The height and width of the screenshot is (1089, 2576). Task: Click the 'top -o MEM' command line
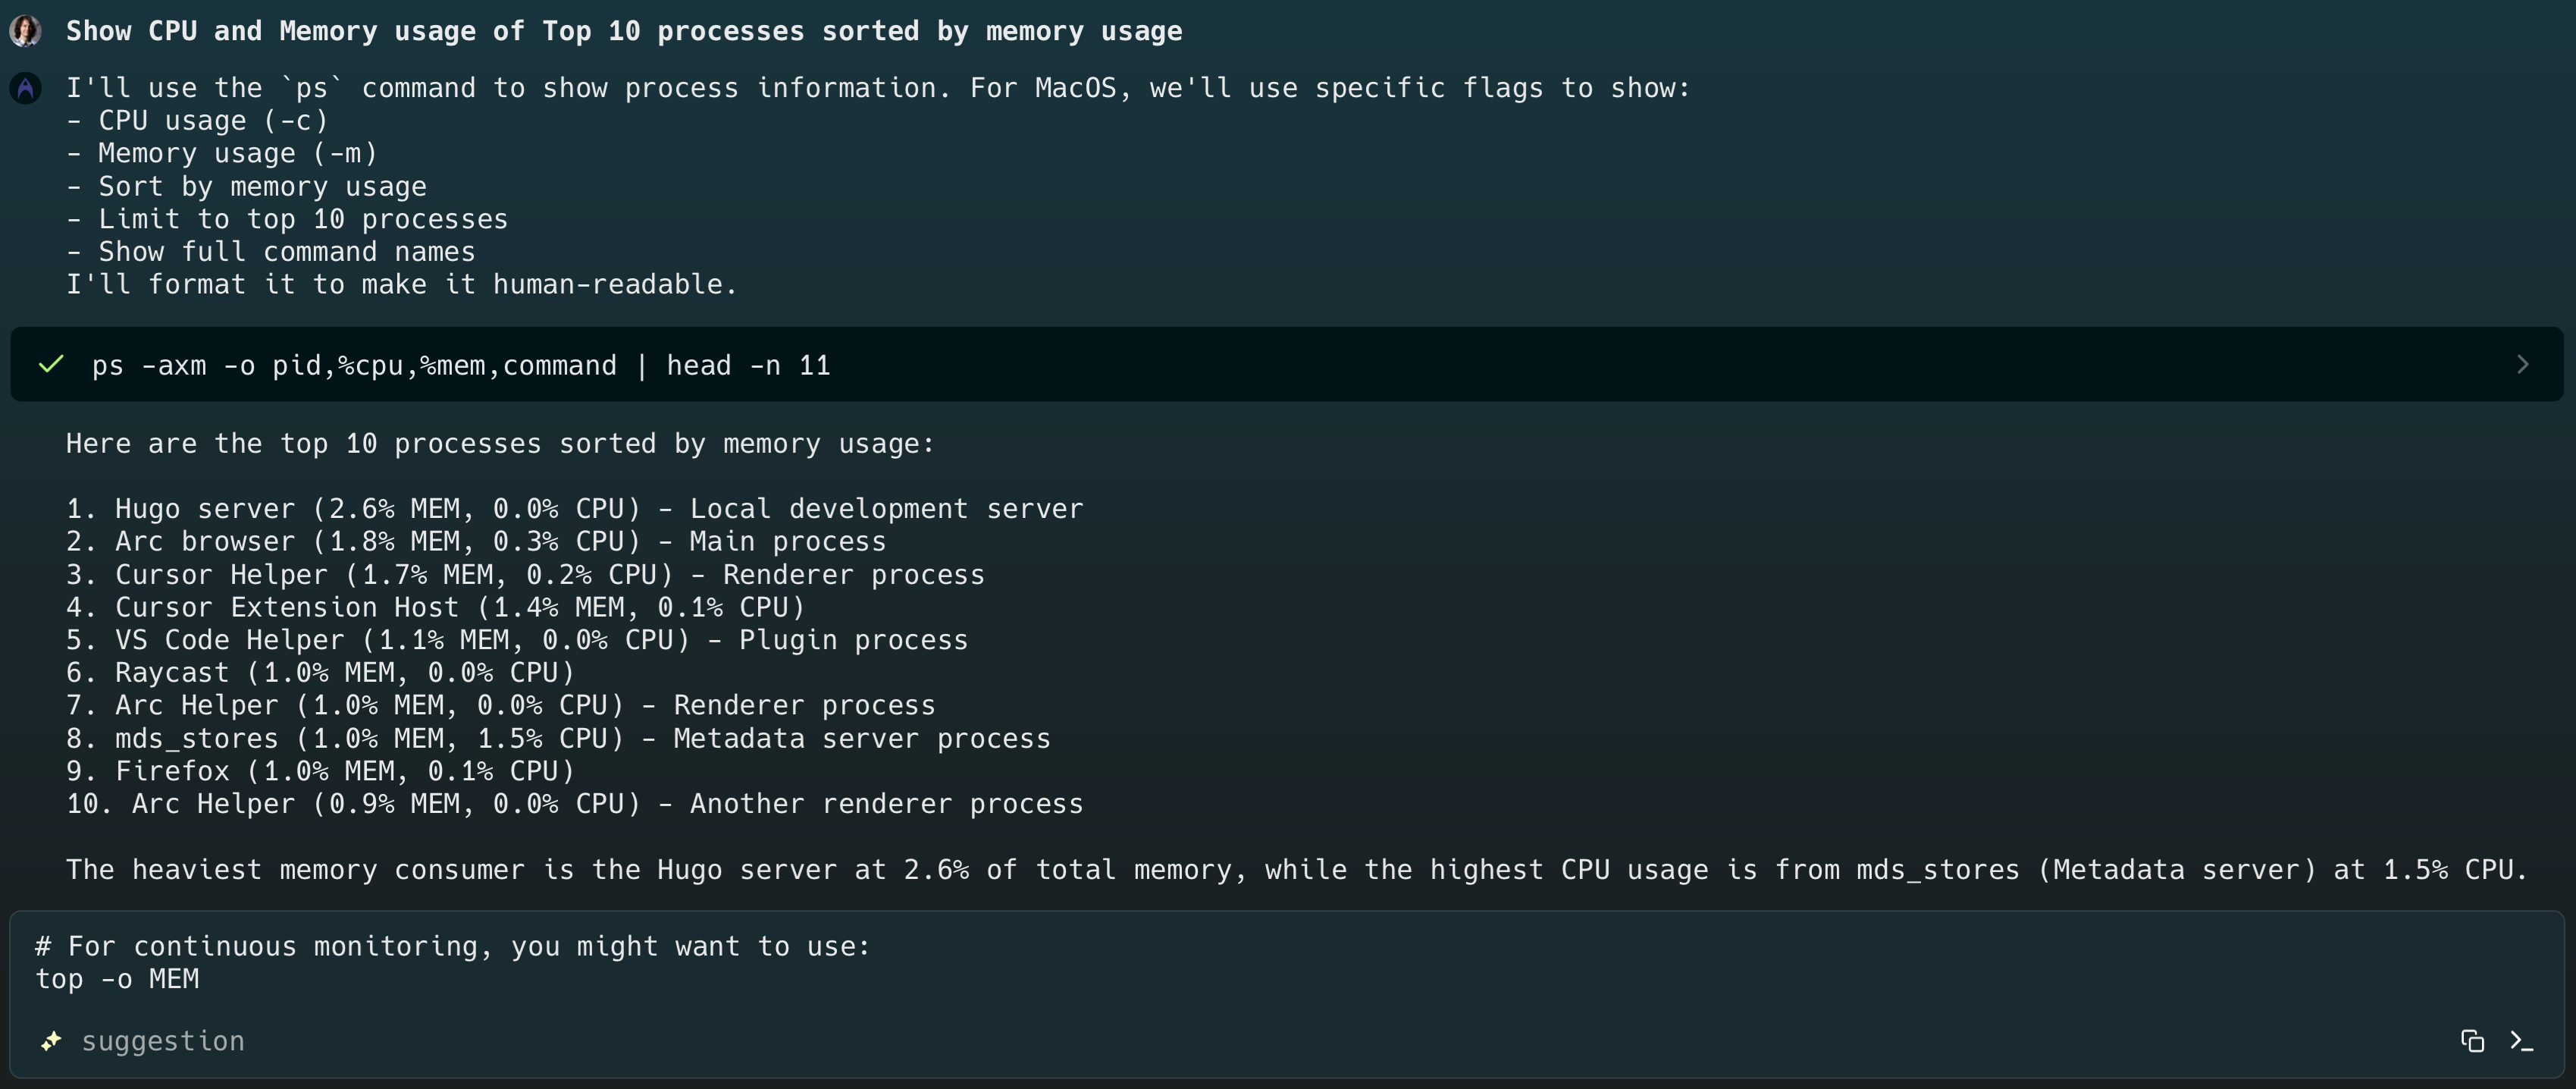(x=117, y=979)
